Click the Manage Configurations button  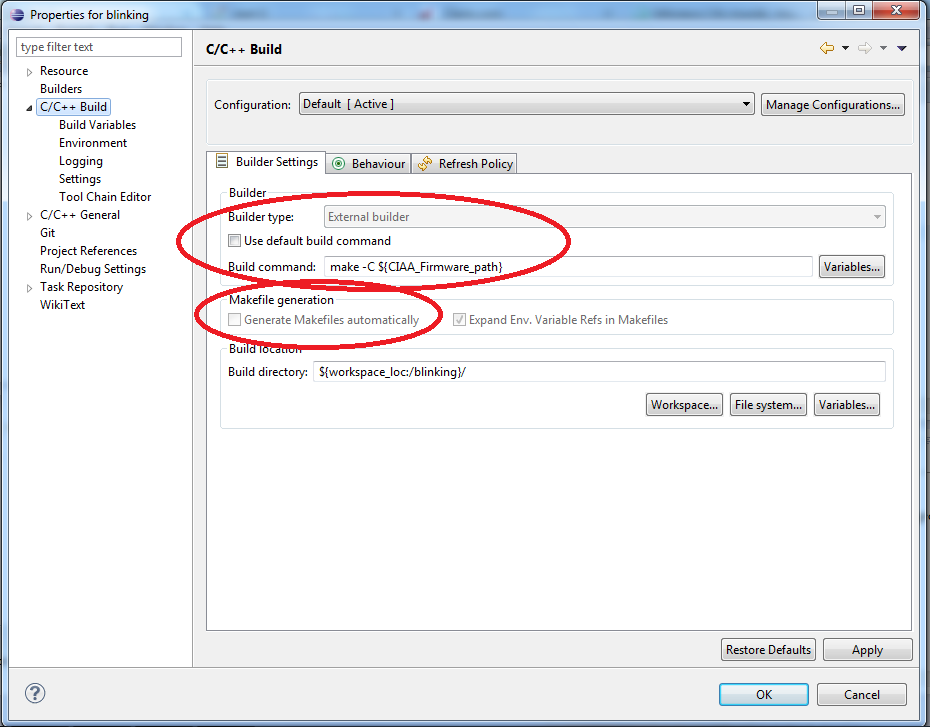coord(833,105)
